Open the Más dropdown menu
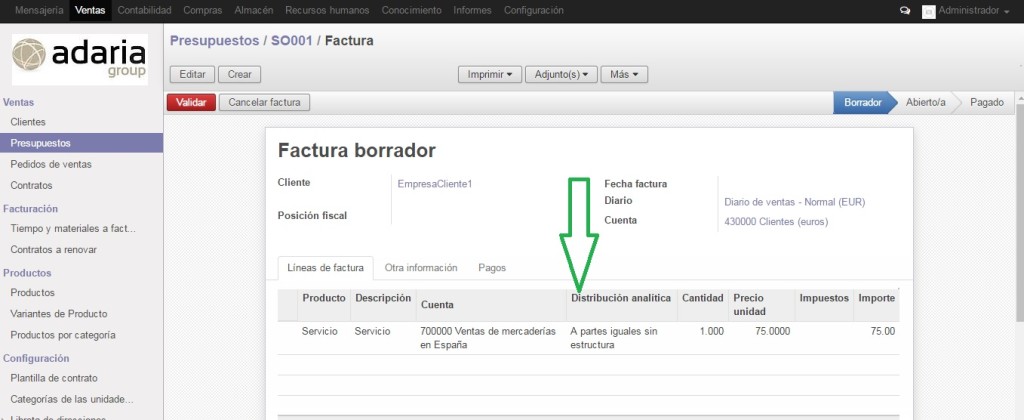This screenshot has height=420, width=1024. pos(624,74)
